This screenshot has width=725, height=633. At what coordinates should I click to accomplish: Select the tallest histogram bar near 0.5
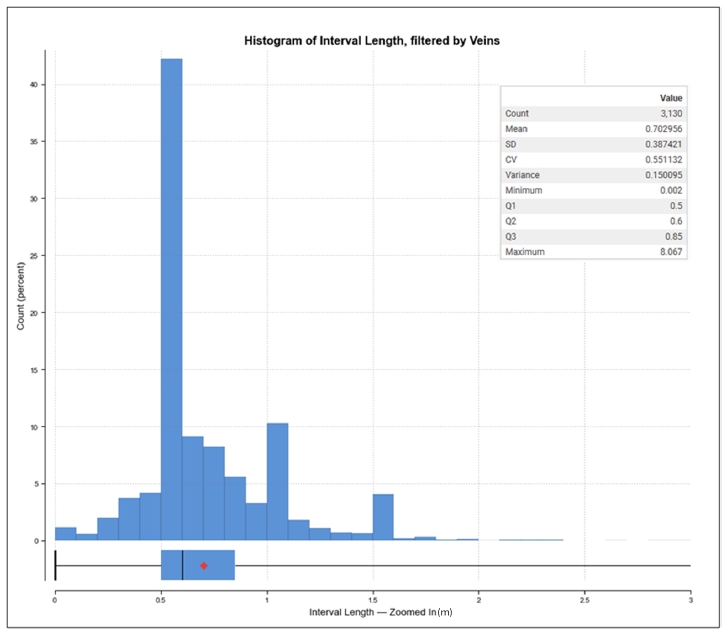point(172,300)
